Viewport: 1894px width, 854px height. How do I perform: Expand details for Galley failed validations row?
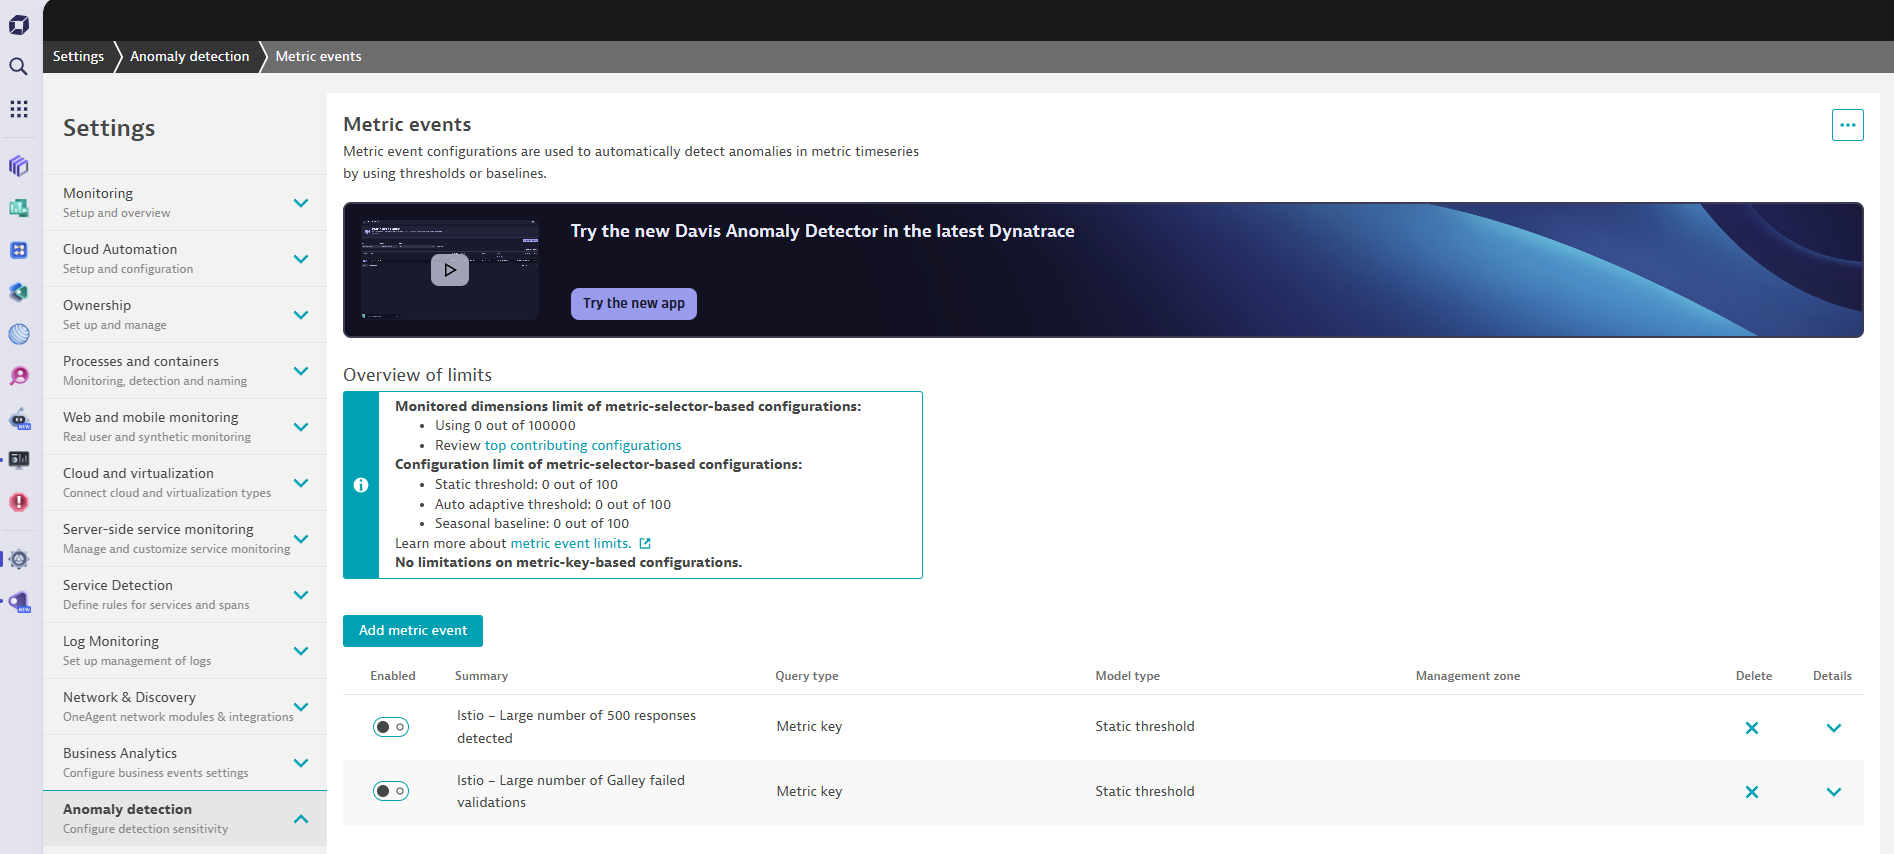pyautogui.click(x=1833, y=792)
